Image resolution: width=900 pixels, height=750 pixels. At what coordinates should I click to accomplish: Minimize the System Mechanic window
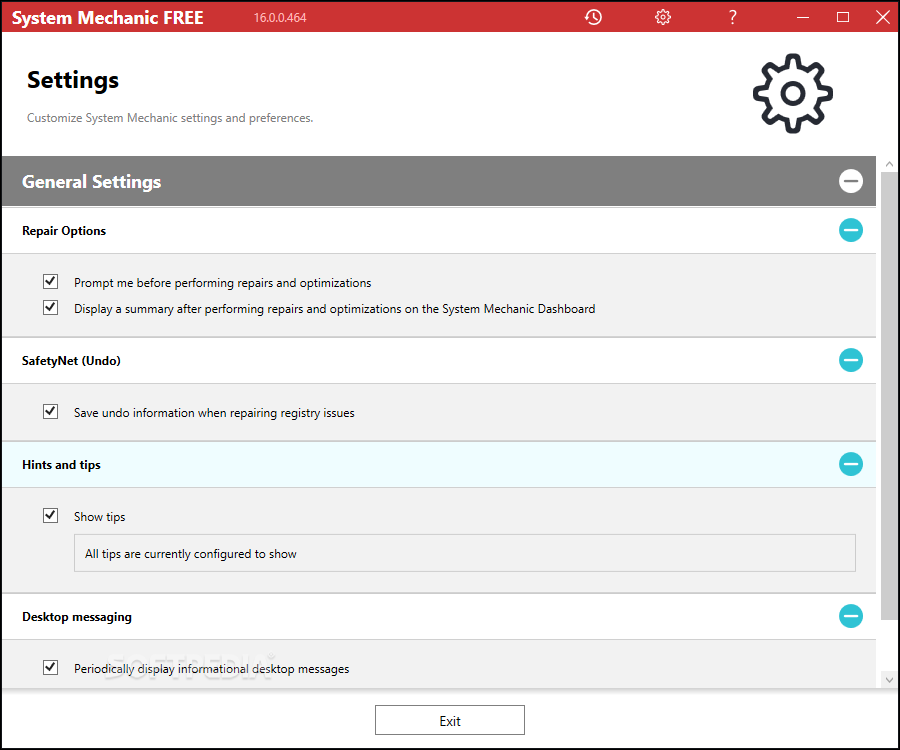[803, 17]
